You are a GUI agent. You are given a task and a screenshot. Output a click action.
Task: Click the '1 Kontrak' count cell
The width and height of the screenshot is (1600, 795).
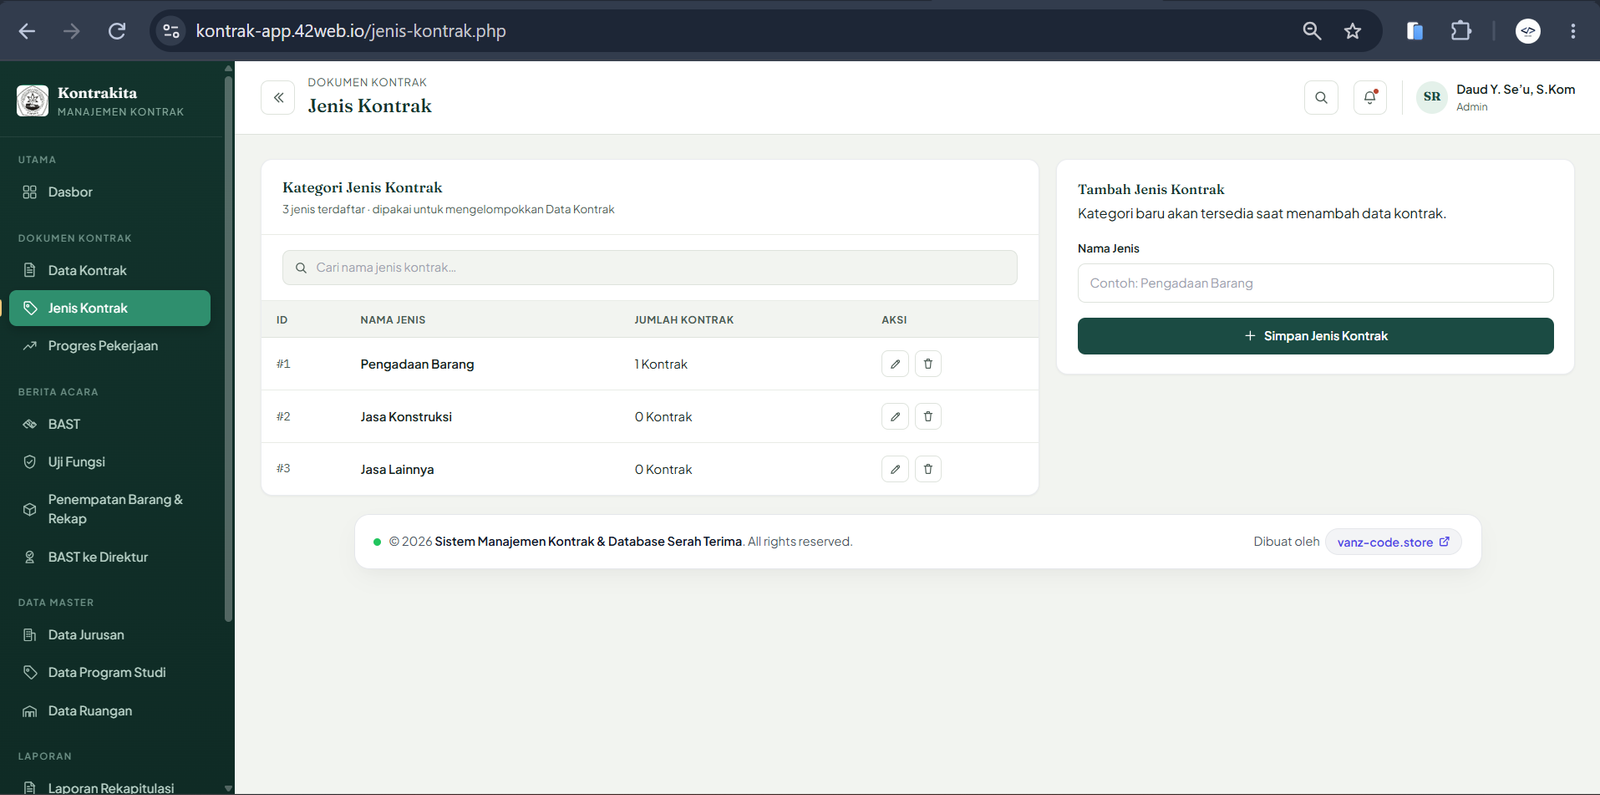pyautogui.click(x=661, y=364)
